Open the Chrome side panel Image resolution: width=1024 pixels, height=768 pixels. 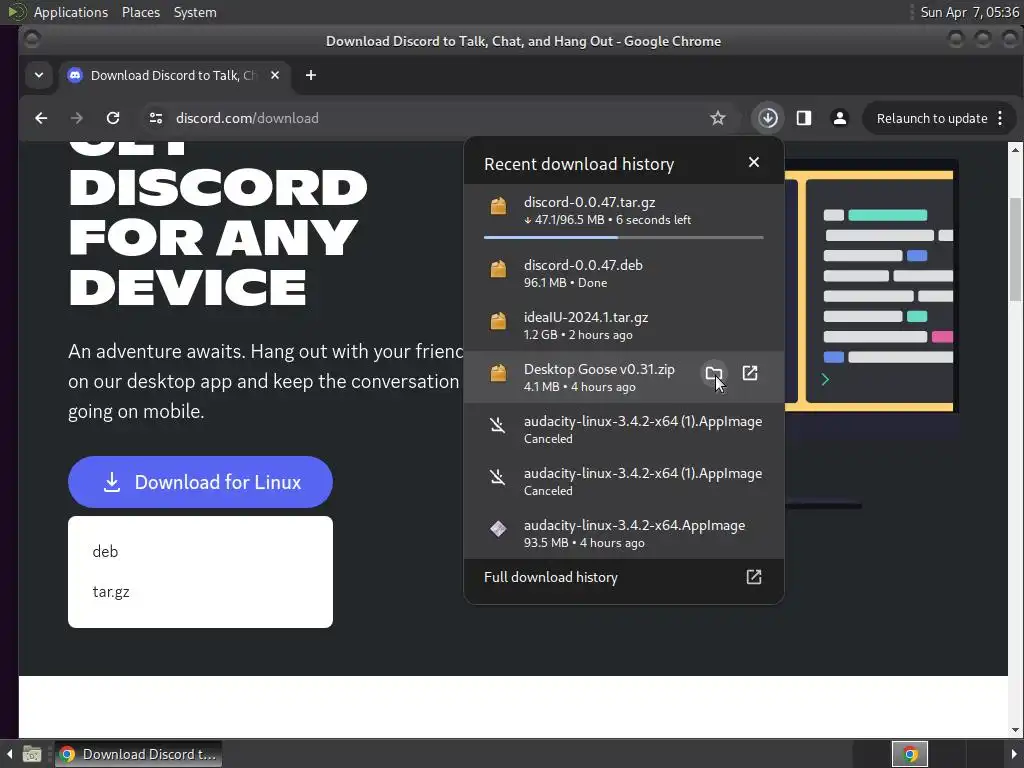(804, 118)
